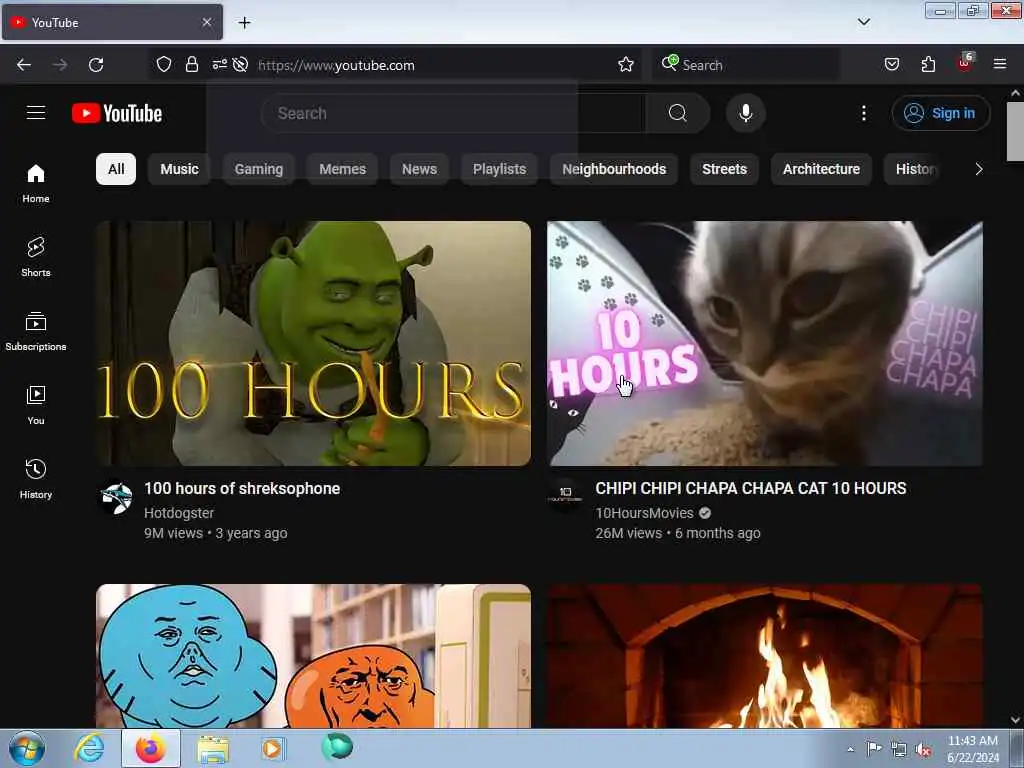1024x768 pixels.
Task: Click the muted volume tray icon
Action: click(923, 749)
